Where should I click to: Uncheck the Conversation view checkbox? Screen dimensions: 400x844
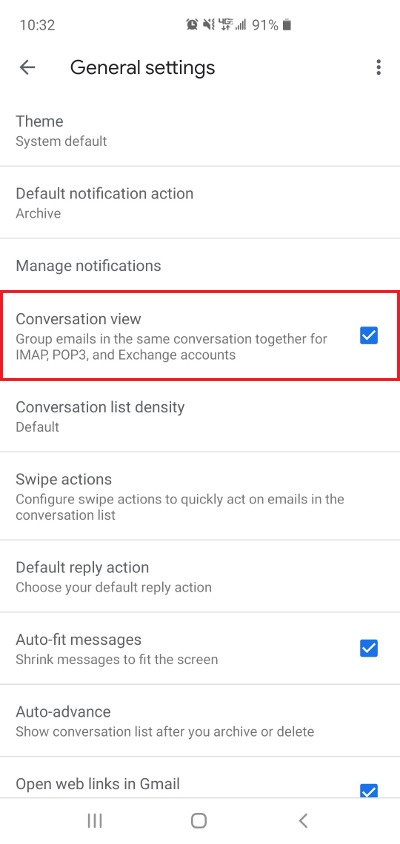pos(369,335)
